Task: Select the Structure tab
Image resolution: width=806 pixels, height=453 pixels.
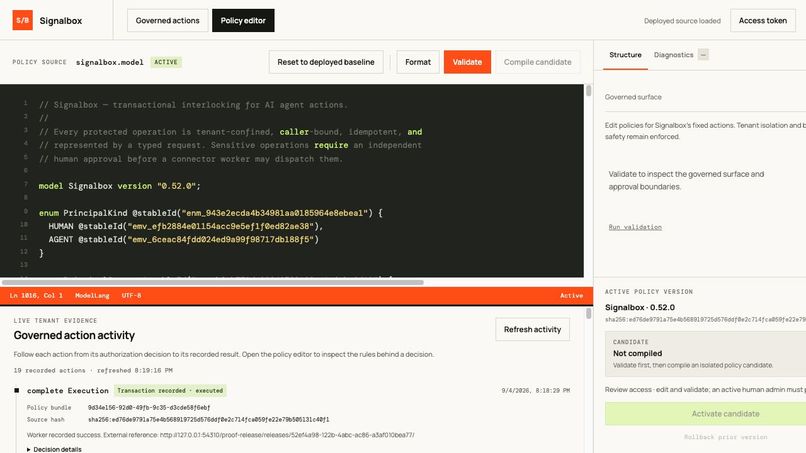Action: tap(625, 55)
